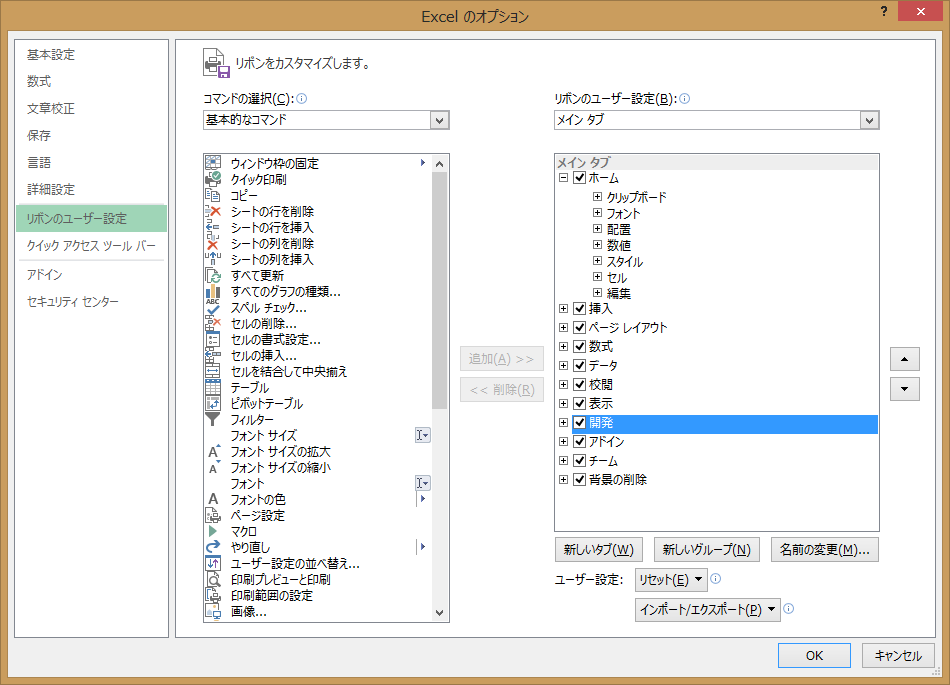Image resolution: width=950 pixels, height=685 pixels.
Task: Click the ウィンドウ枠の固定 command icon
Action: pyautogui.click(x=213, y=163)
